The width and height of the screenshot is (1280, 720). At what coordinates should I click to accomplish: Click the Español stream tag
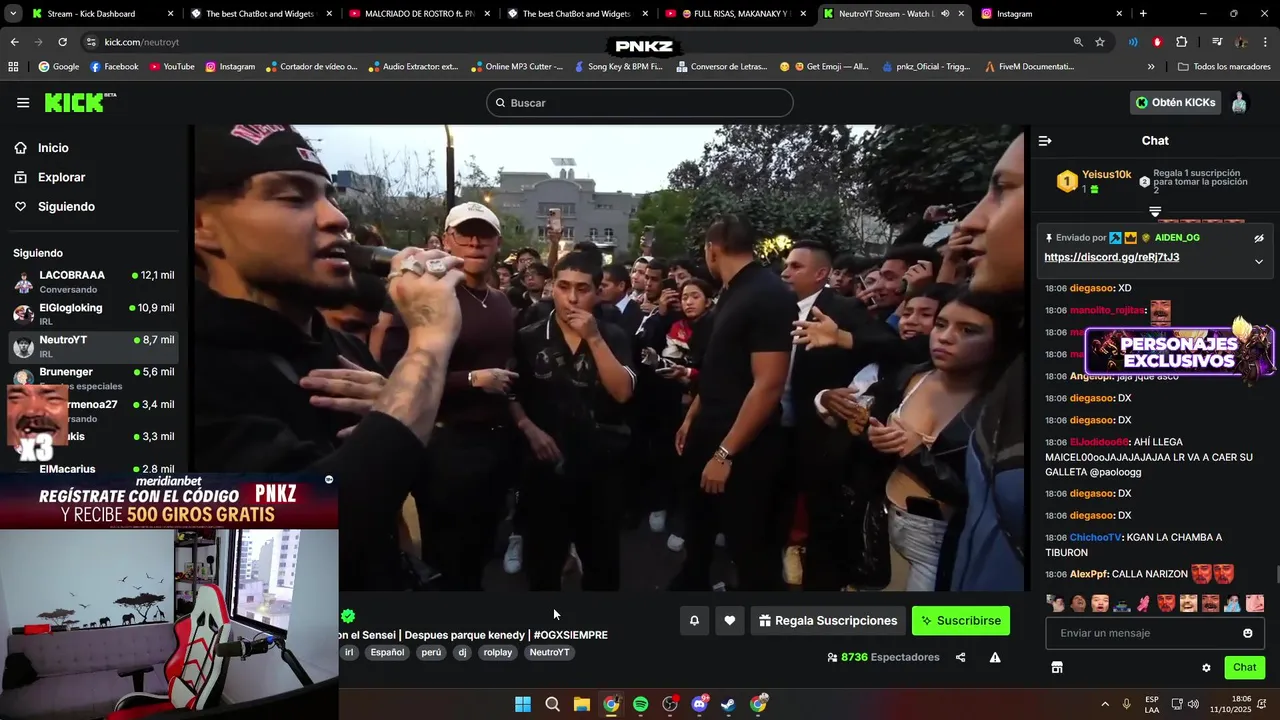tap(387, 652)
